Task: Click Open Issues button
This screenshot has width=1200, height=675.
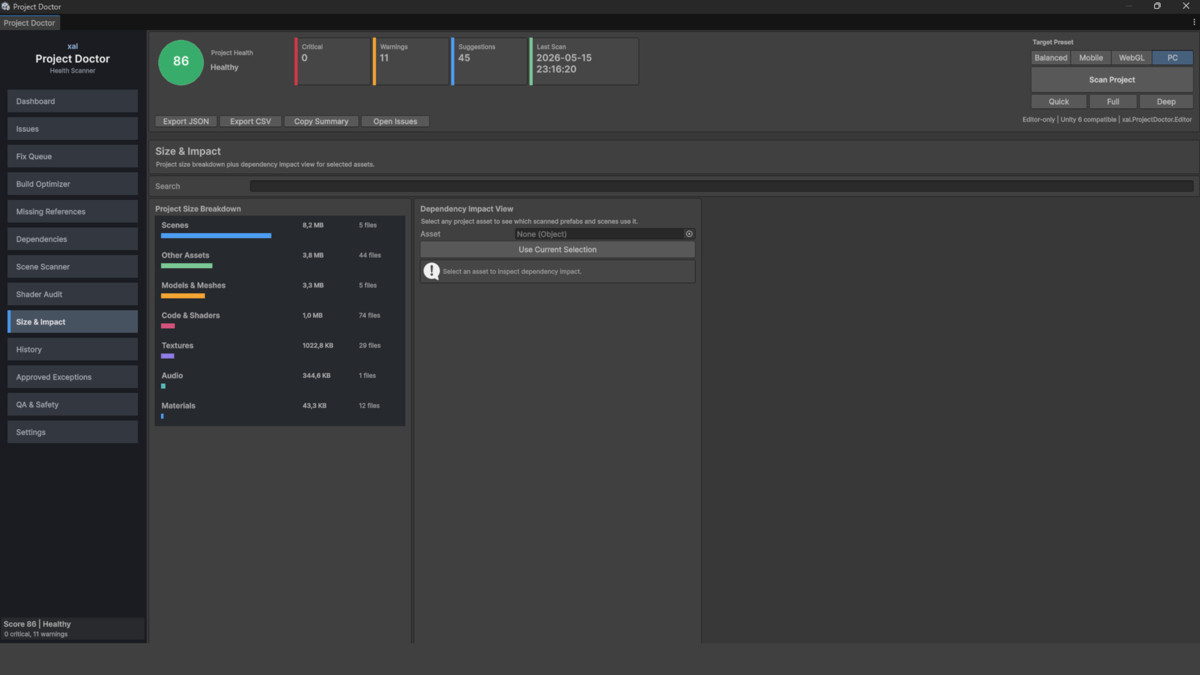Action: (395, 121)
